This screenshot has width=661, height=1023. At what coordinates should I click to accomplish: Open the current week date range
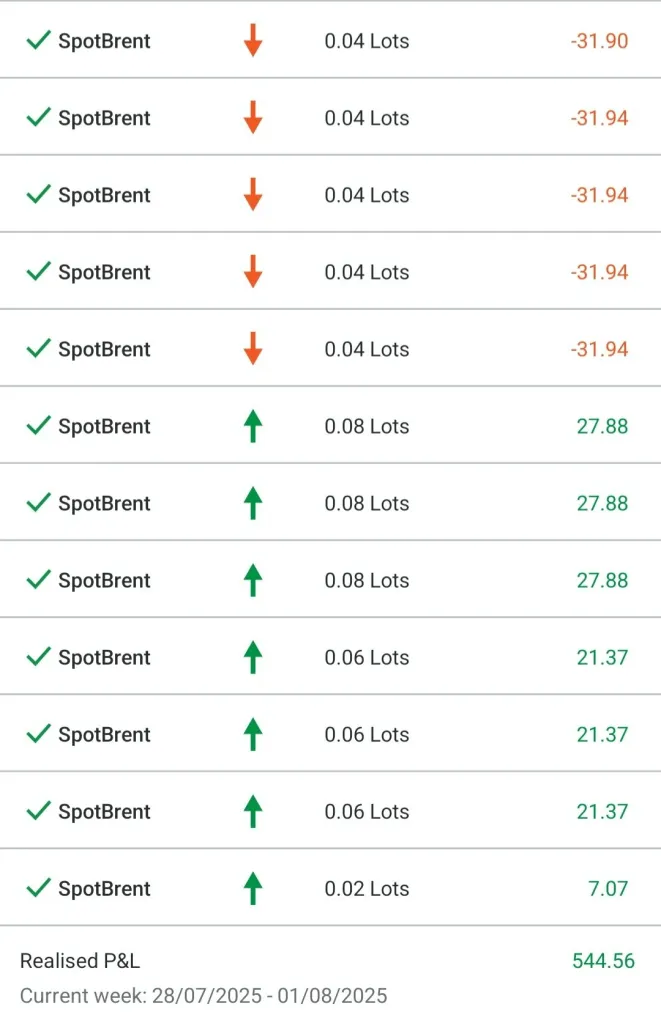tap(203, 996)
